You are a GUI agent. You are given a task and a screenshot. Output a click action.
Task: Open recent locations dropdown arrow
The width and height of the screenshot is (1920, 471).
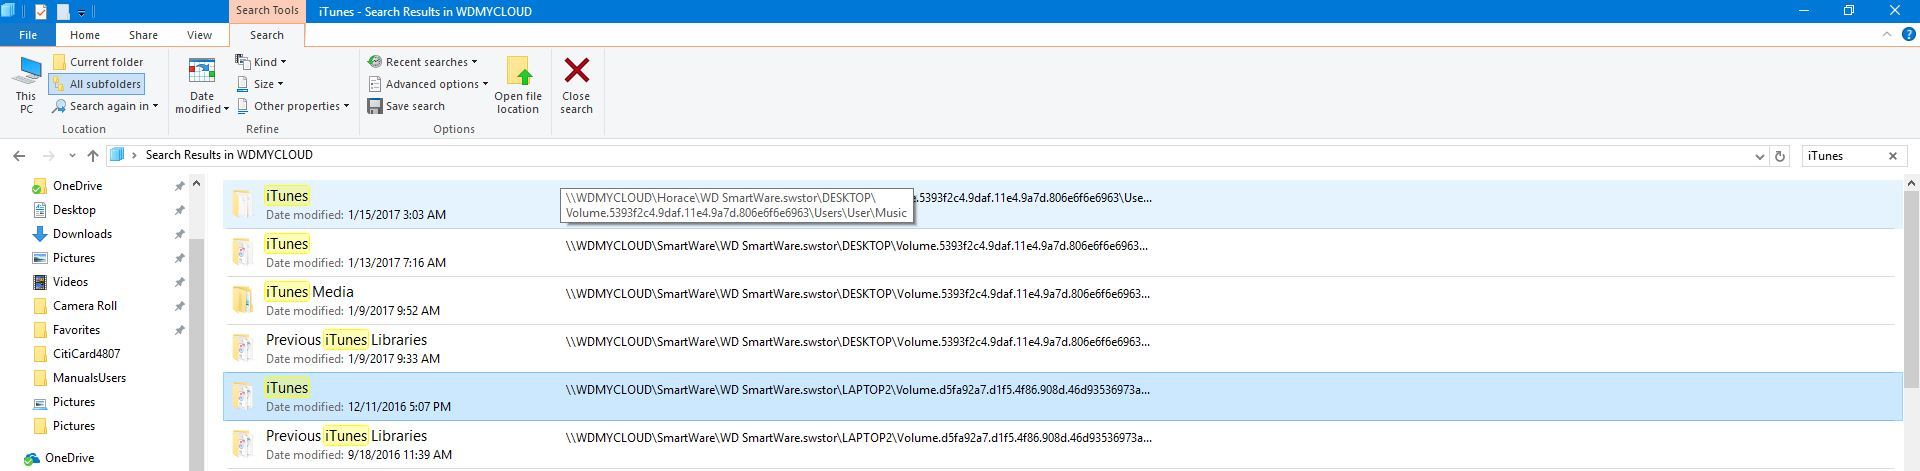click(72, 155)
